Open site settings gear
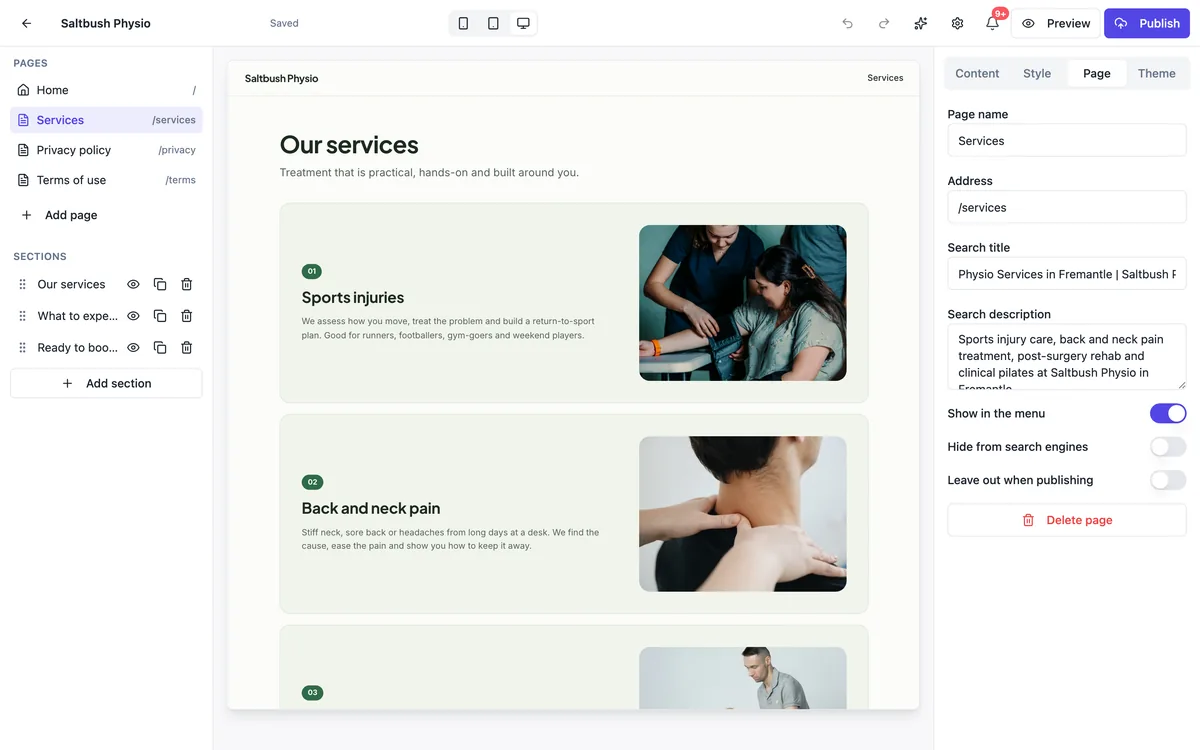This screenshot has width=1200, height=750. 957,23
